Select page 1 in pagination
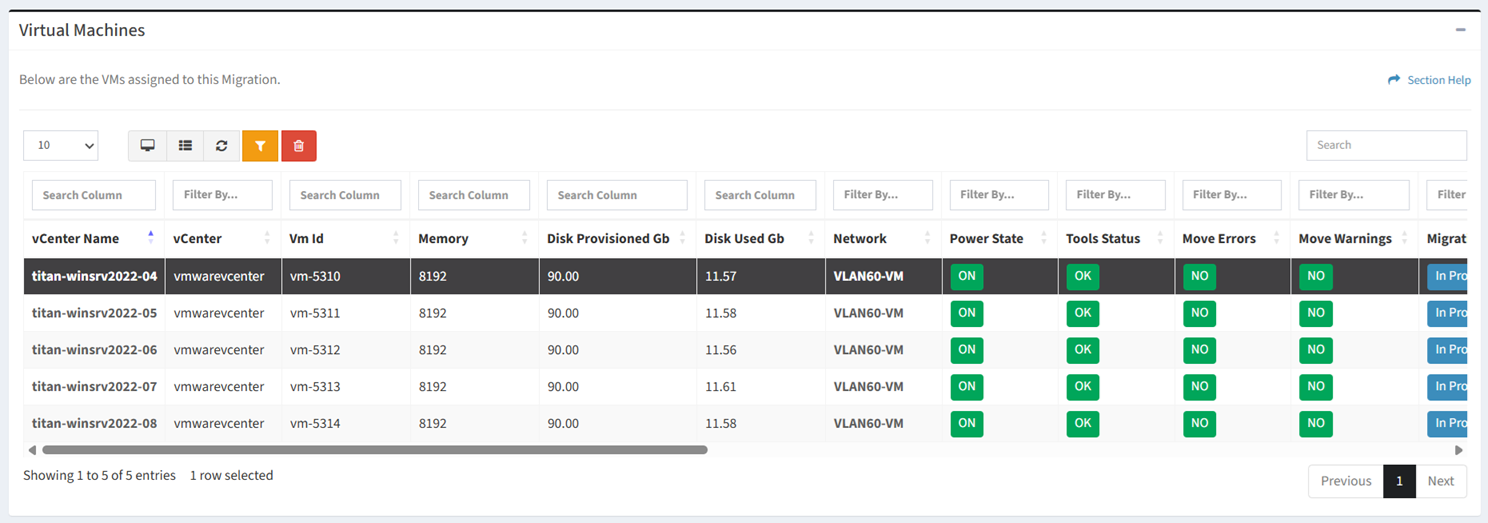The height and width of the screenshot is (523, 1488). pyautogui.click(x=1399, y=481)
